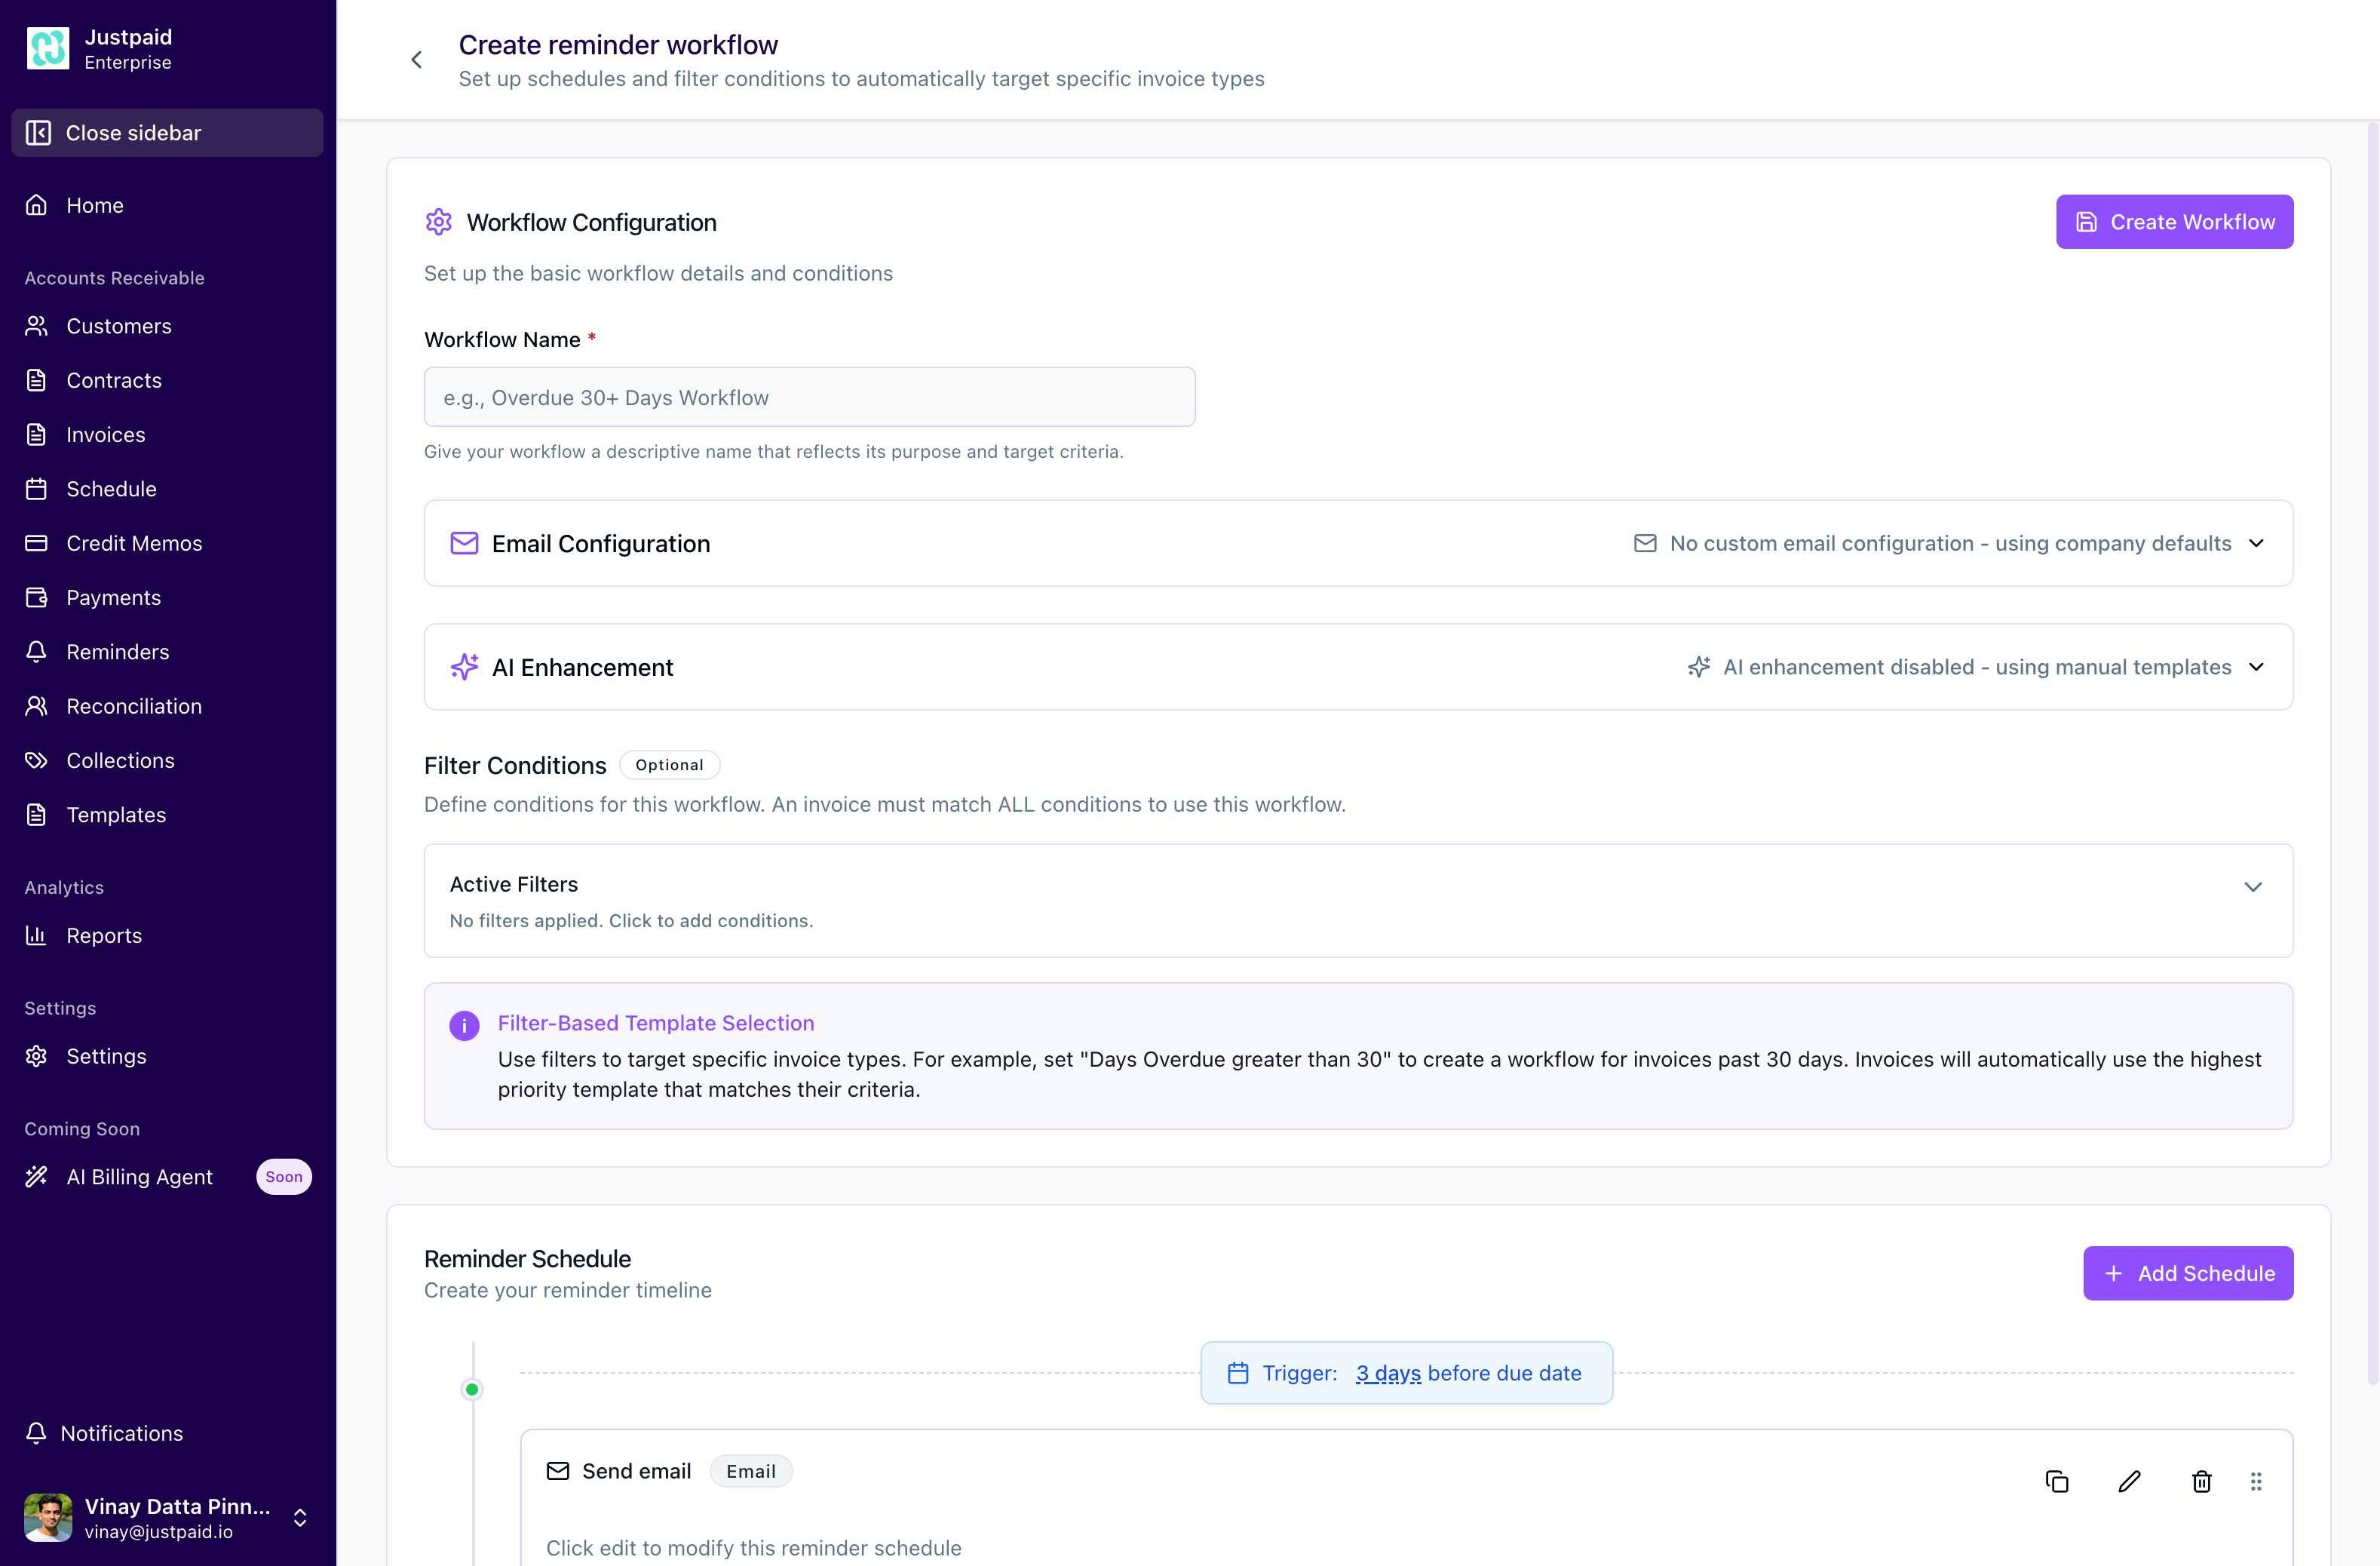The image size is (2380, 1566).
Task: Select the Customers icon in the sidebar
Action: (37, 326)
